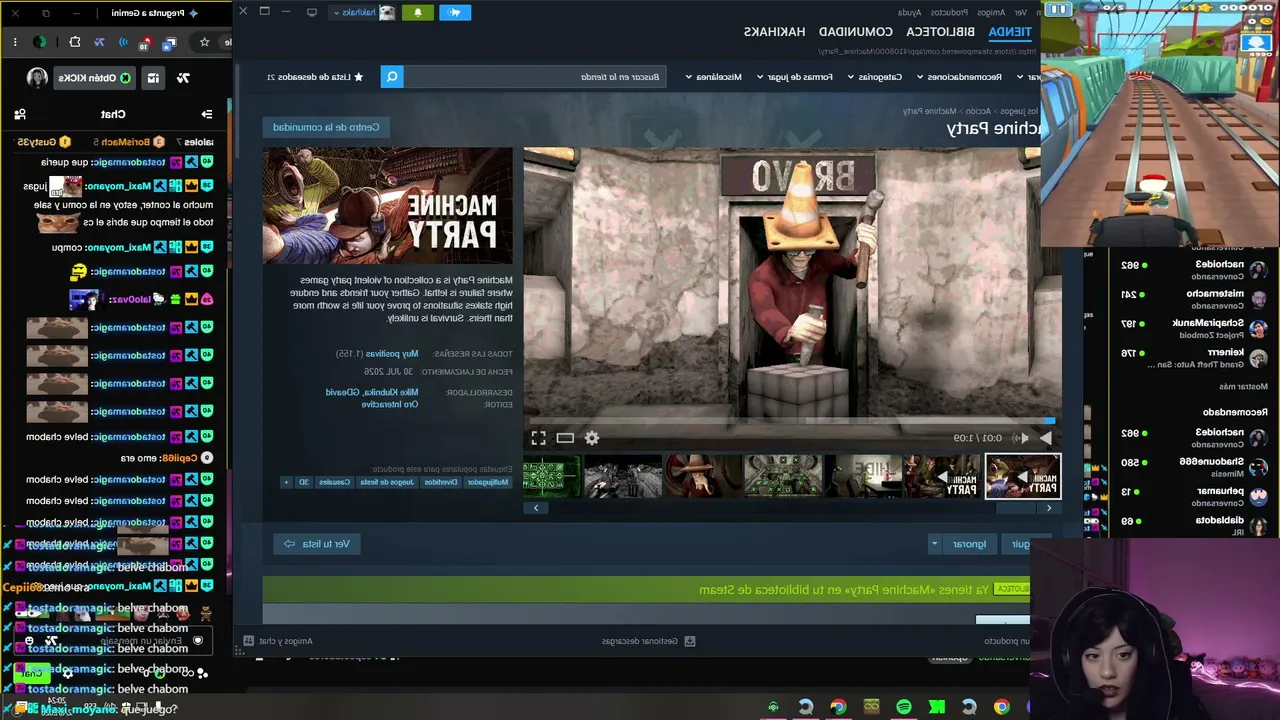This screenshot has width=1280, height=720.
Task: Select the HIDE room screenshot thumbnail
Action: (863, 476)
